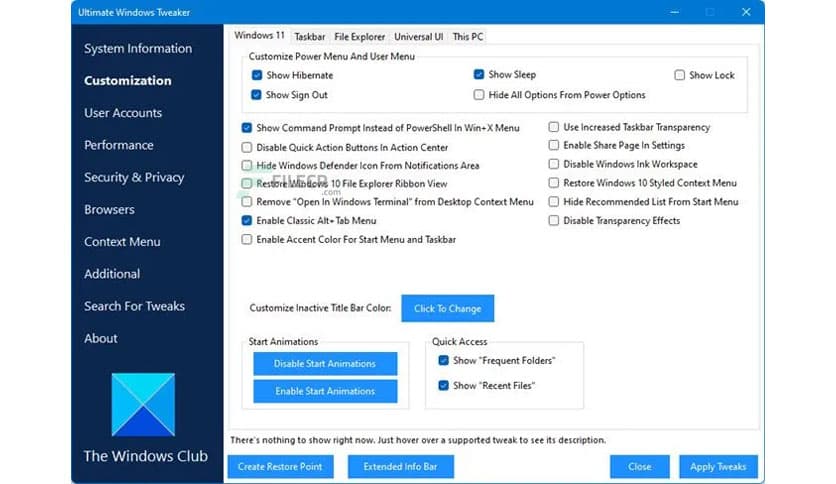Open the This PC tab
The width and height of the screenshot is (836, 484).
468,37
